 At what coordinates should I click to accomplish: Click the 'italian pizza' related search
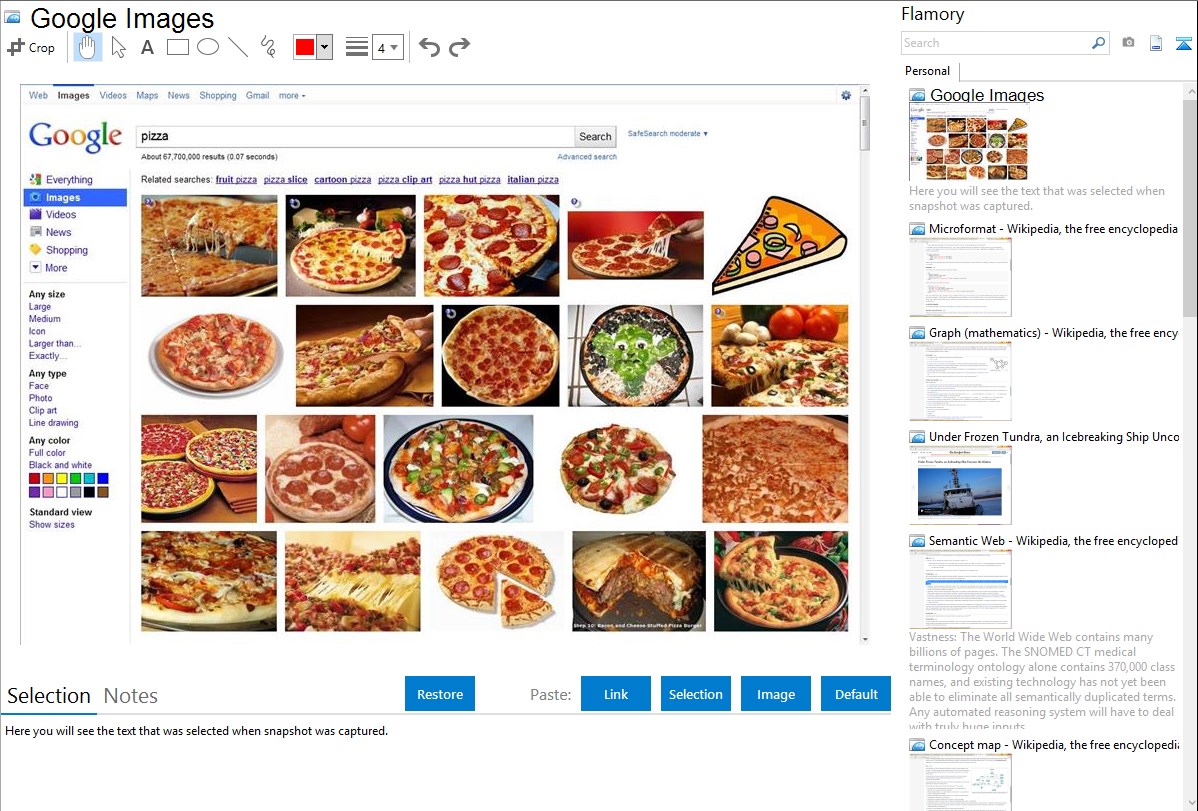pos(533,180)
